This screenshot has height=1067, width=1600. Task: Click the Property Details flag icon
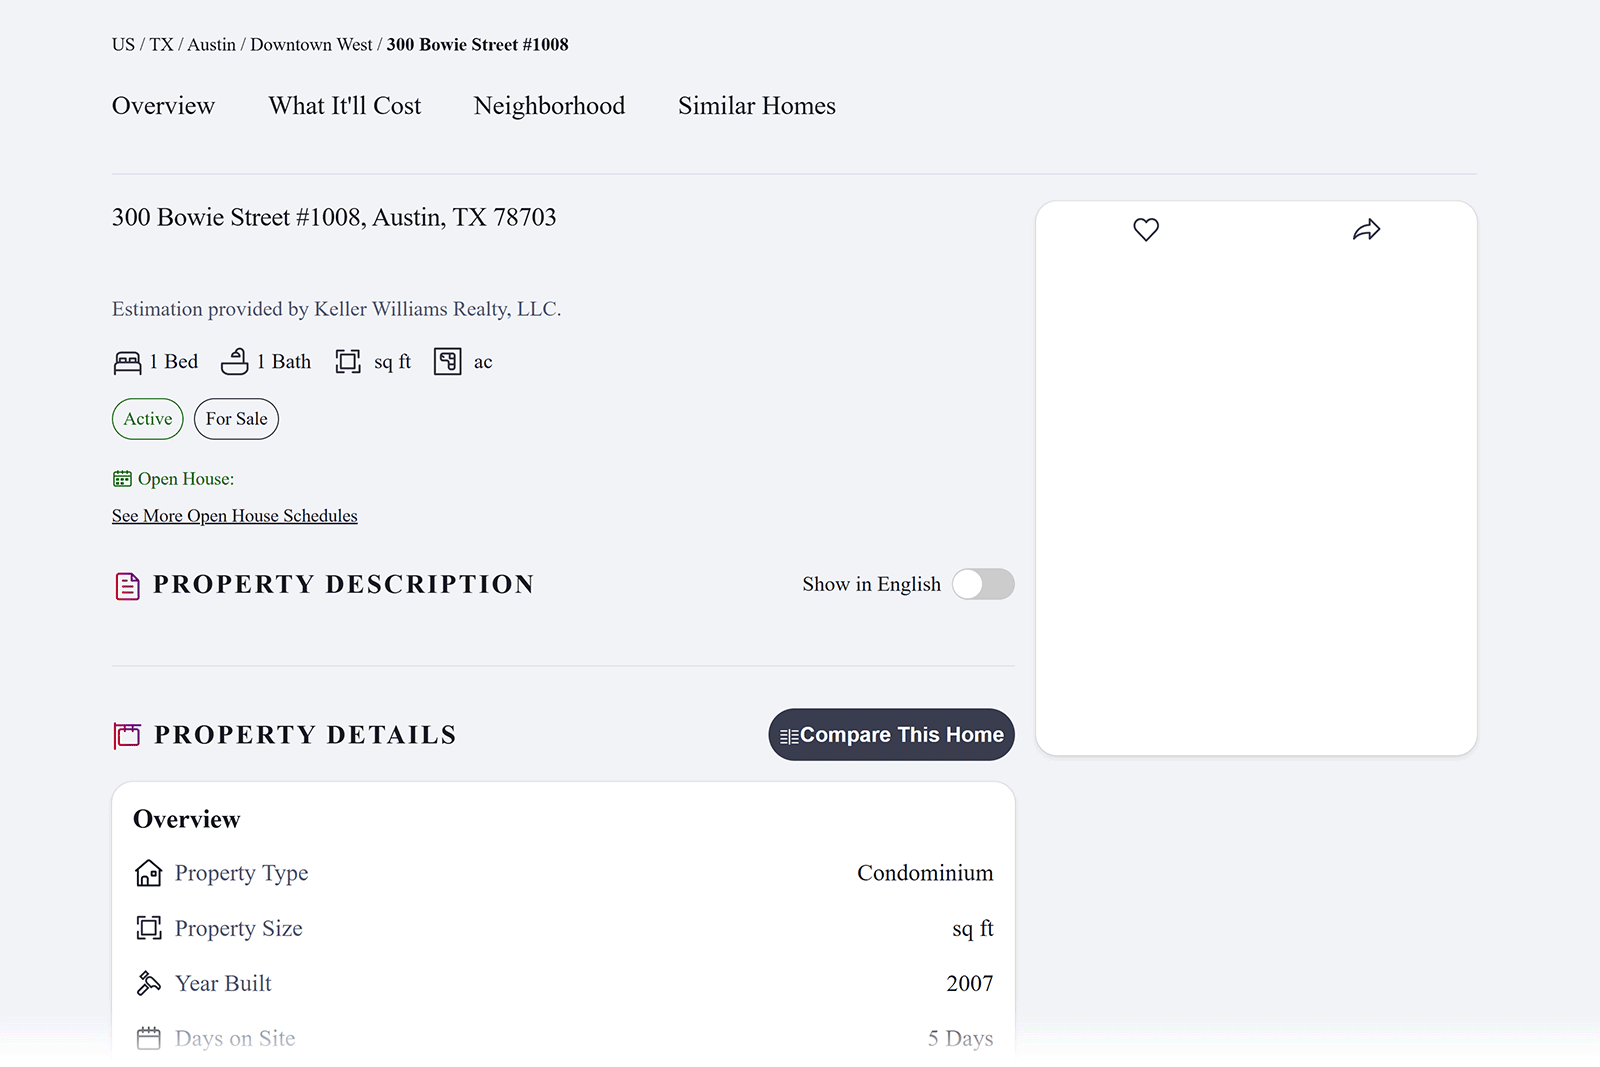[127, 735]
